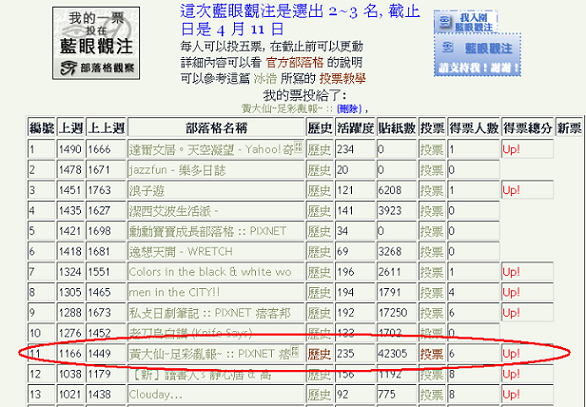Open the 官方部落格 link
Screen dimensions: 586x407
coord(294,62)
